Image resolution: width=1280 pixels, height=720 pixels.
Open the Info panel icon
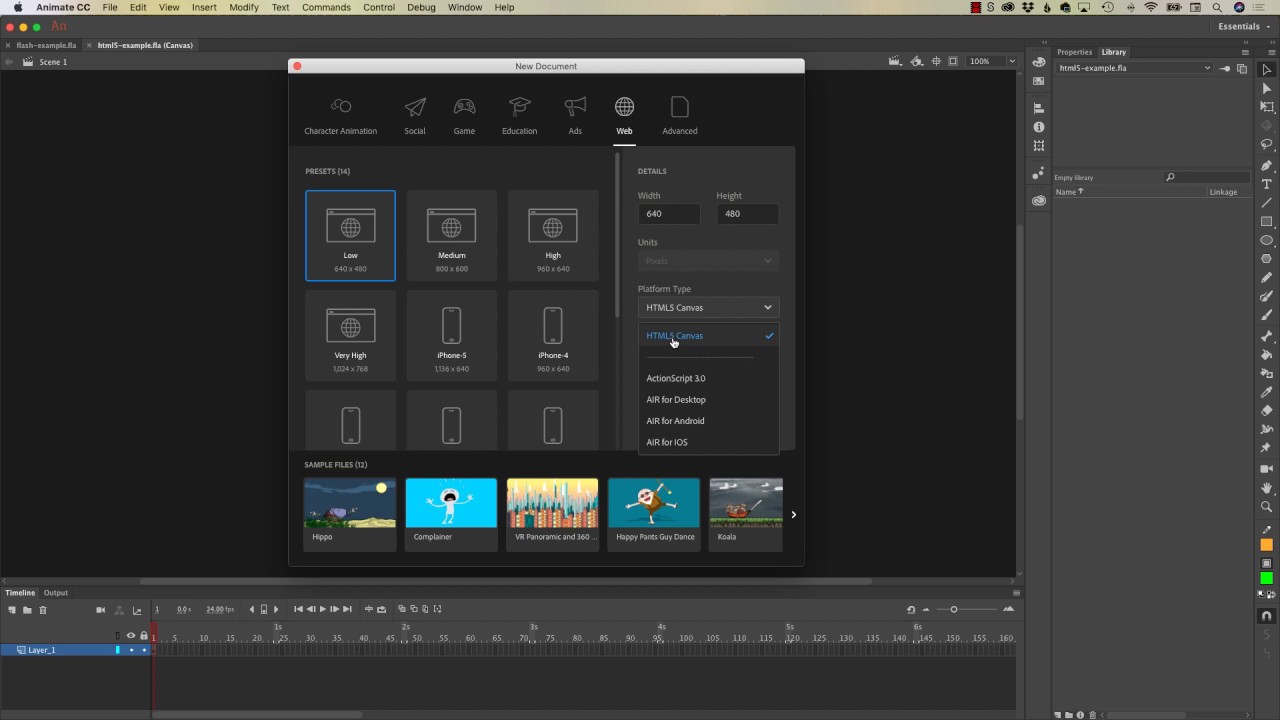(1039, 127)
